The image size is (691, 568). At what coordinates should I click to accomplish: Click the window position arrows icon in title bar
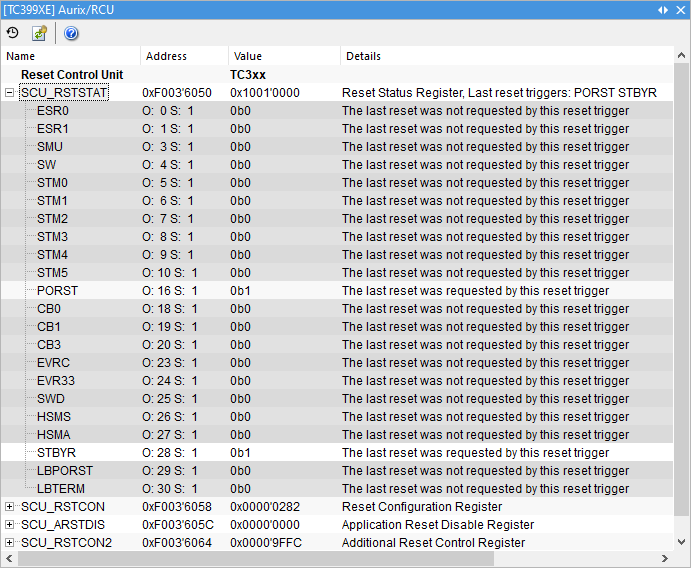click(x=663, y=9)
